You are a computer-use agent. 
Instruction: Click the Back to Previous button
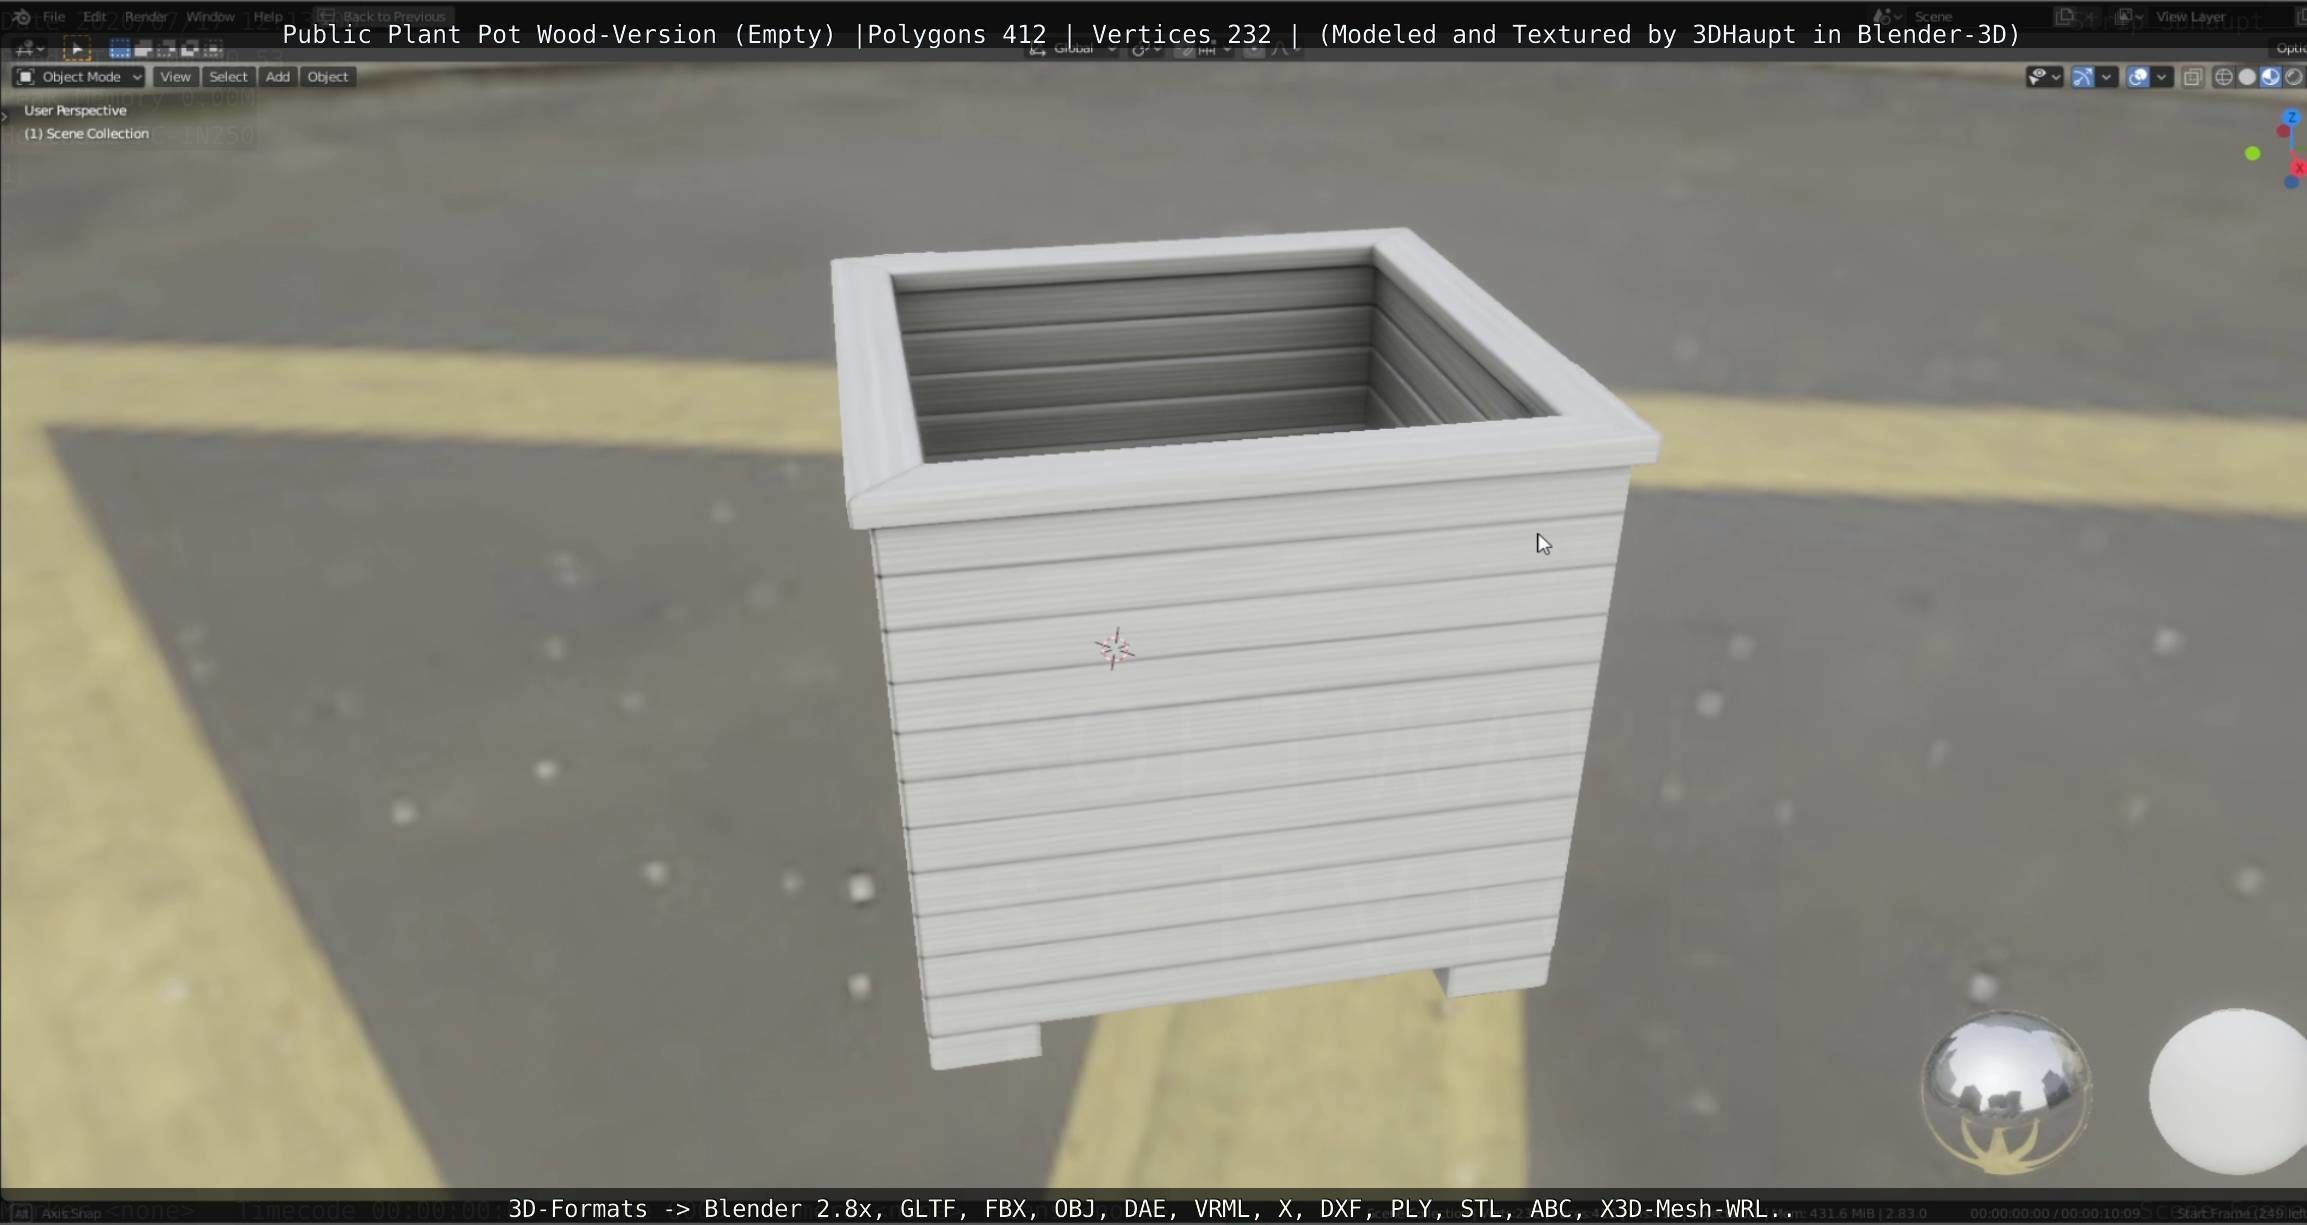384,16
